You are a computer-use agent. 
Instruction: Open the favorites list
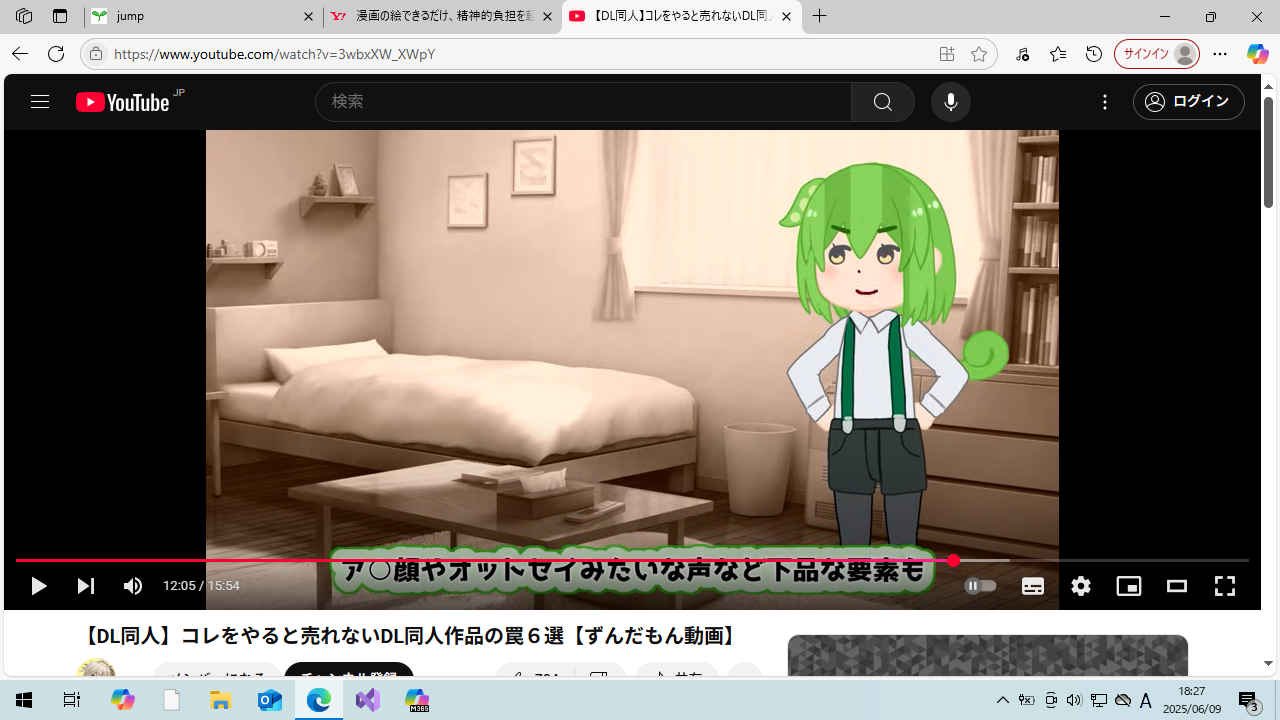pyautogui.click(x=1058, y=54)
